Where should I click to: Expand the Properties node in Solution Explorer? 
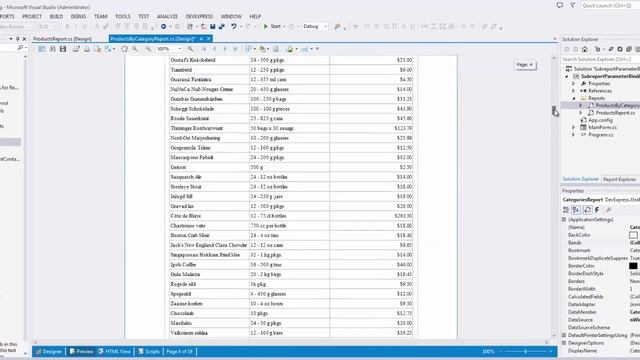[574, 84]
